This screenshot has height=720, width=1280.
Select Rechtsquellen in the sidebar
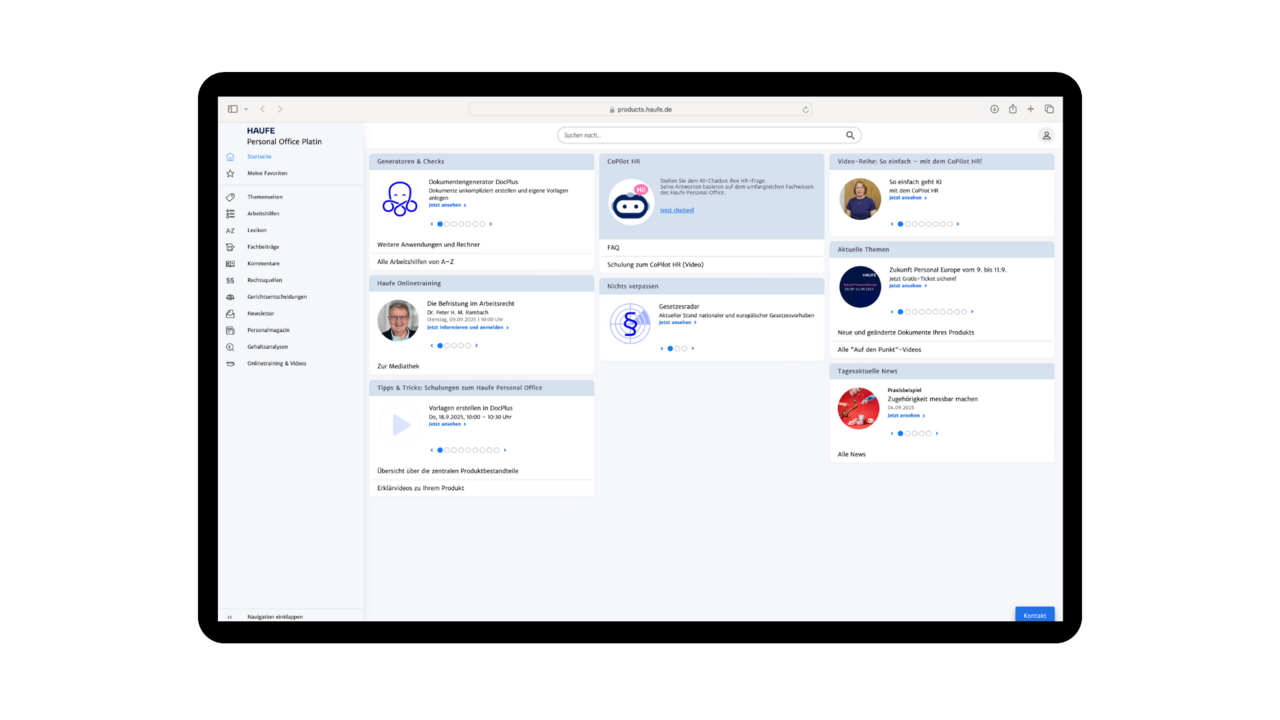265,280
